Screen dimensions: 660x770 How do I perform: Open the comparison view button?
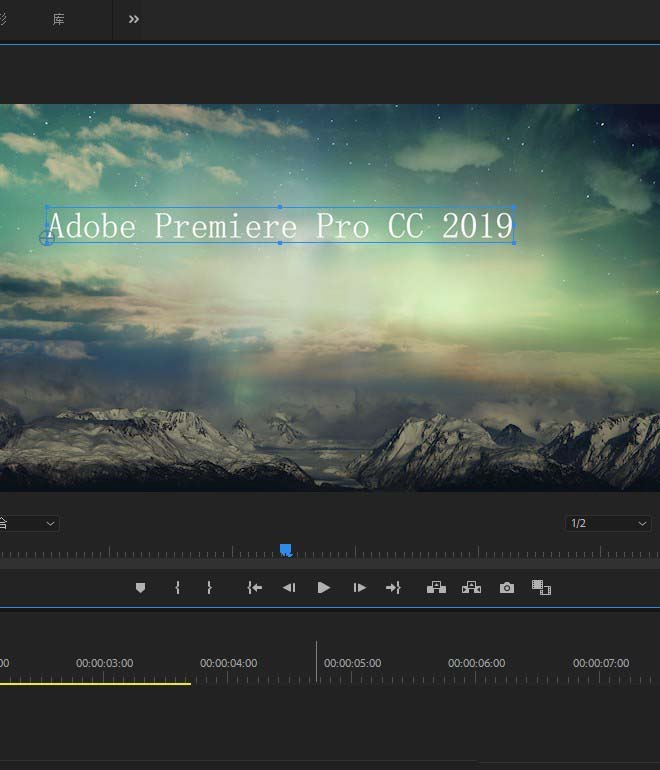click(x=541, y=587)
